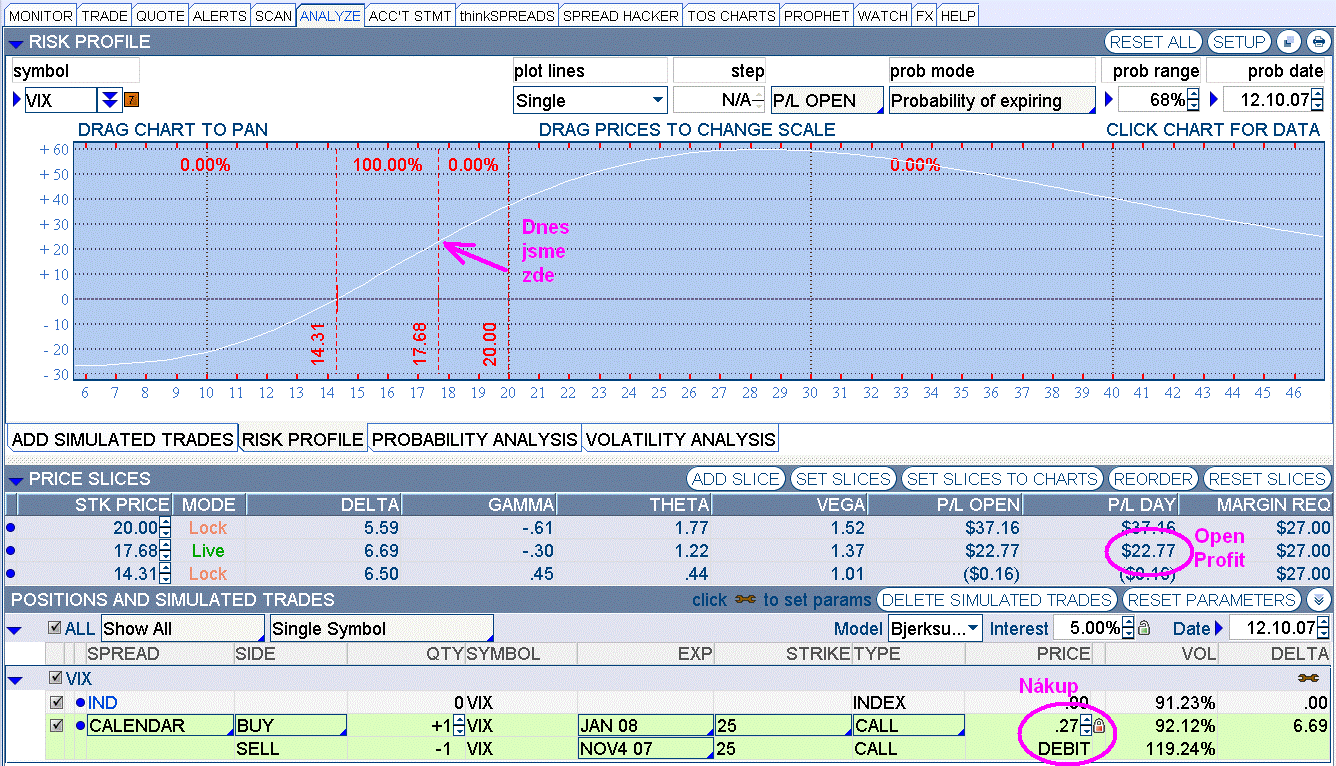Uncheck the IND row checkbox
The height and width of the screenshot is (766, 1336).
tap(56, 703)
